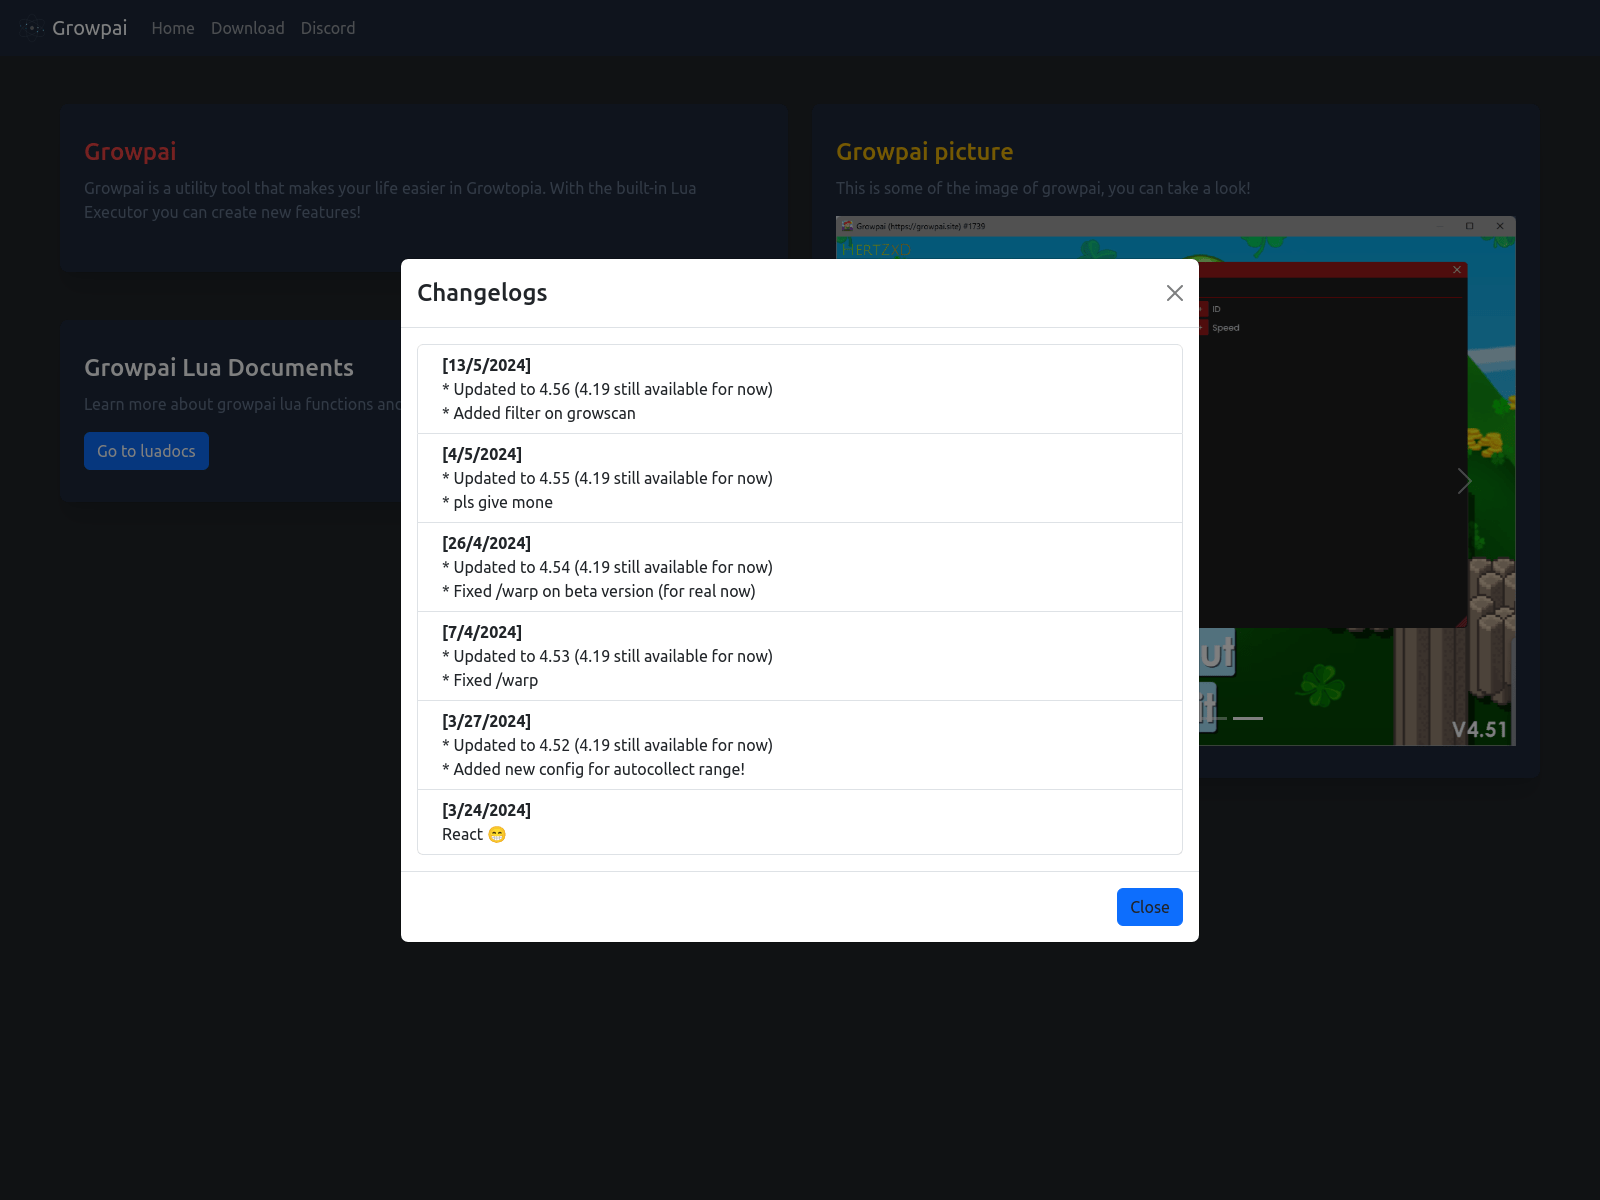This screenshot has width=1600, height=1200.
Task: Close the Changelogs dialog with the X icon
Action: [1175, 293]
